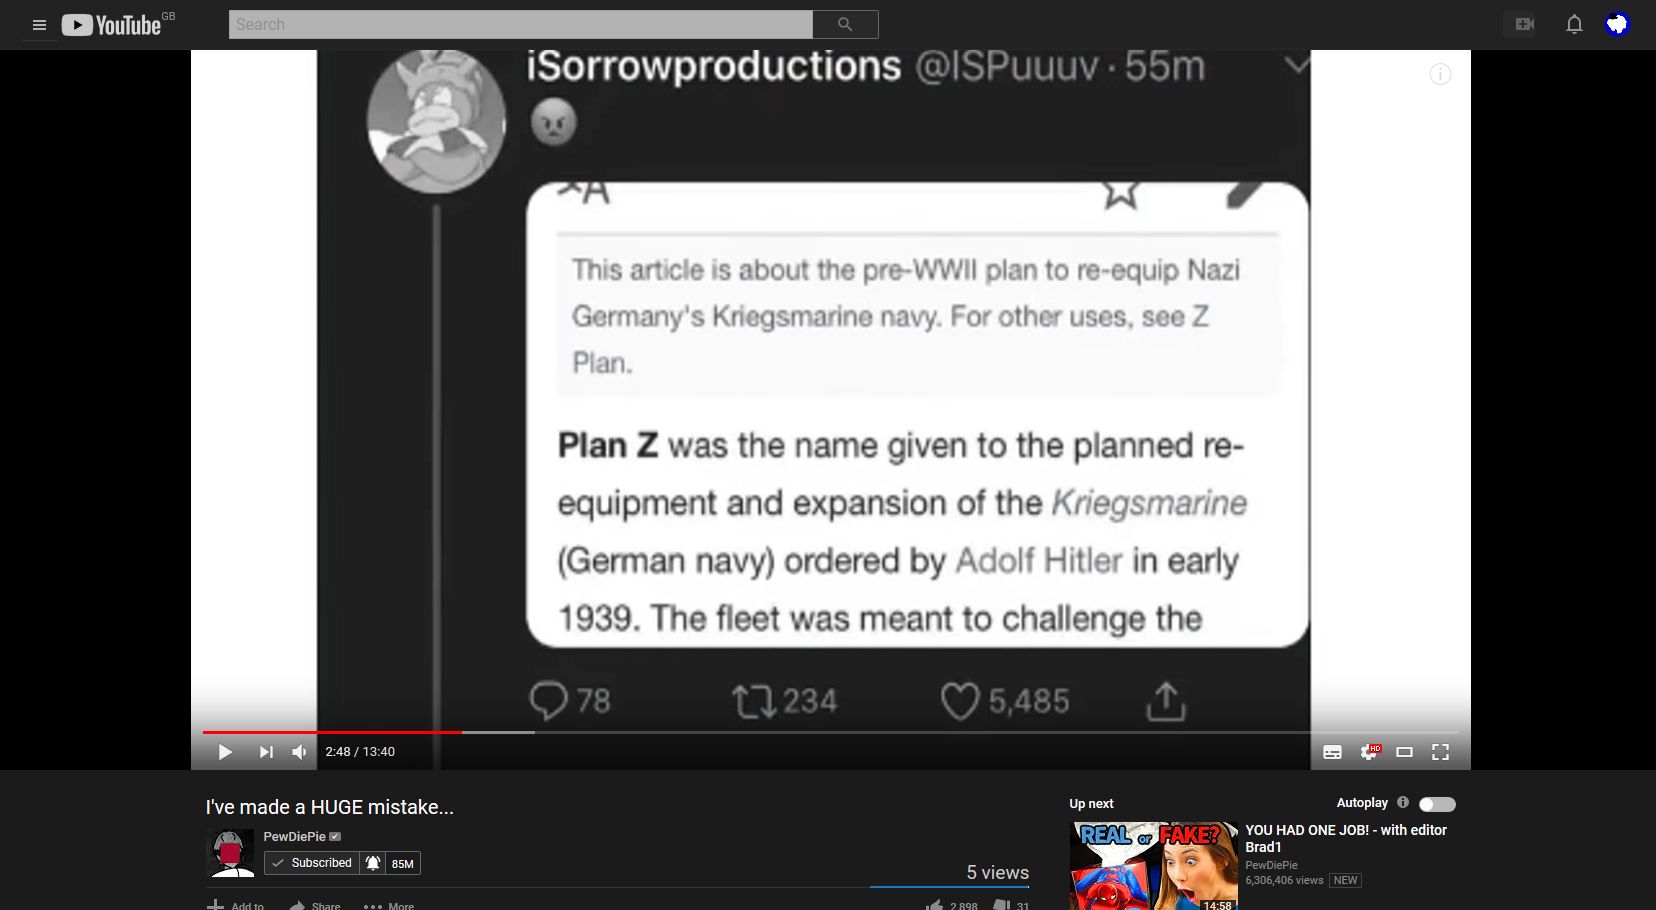Unsubscribe via the Subscribed button
The image size is (1656, 910).
pos(311,862)
